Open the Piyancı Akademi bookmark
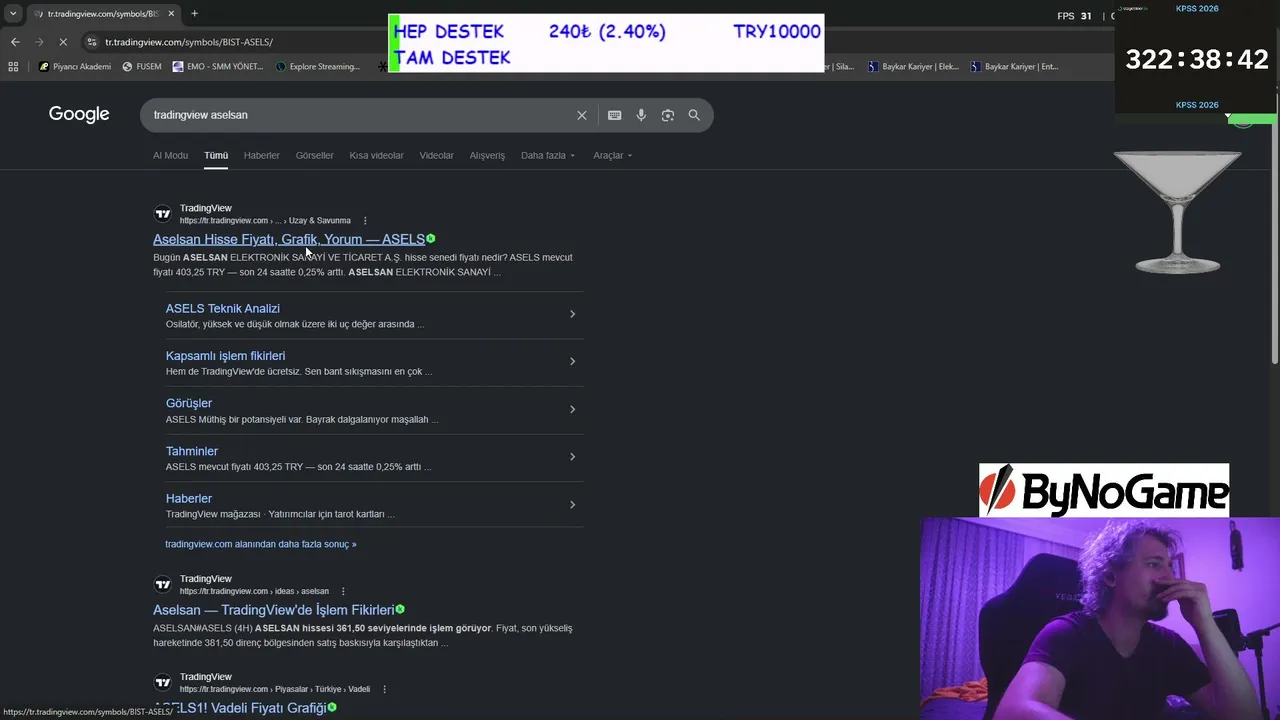The image size is (1280, 720). click(x=75, y=67)
